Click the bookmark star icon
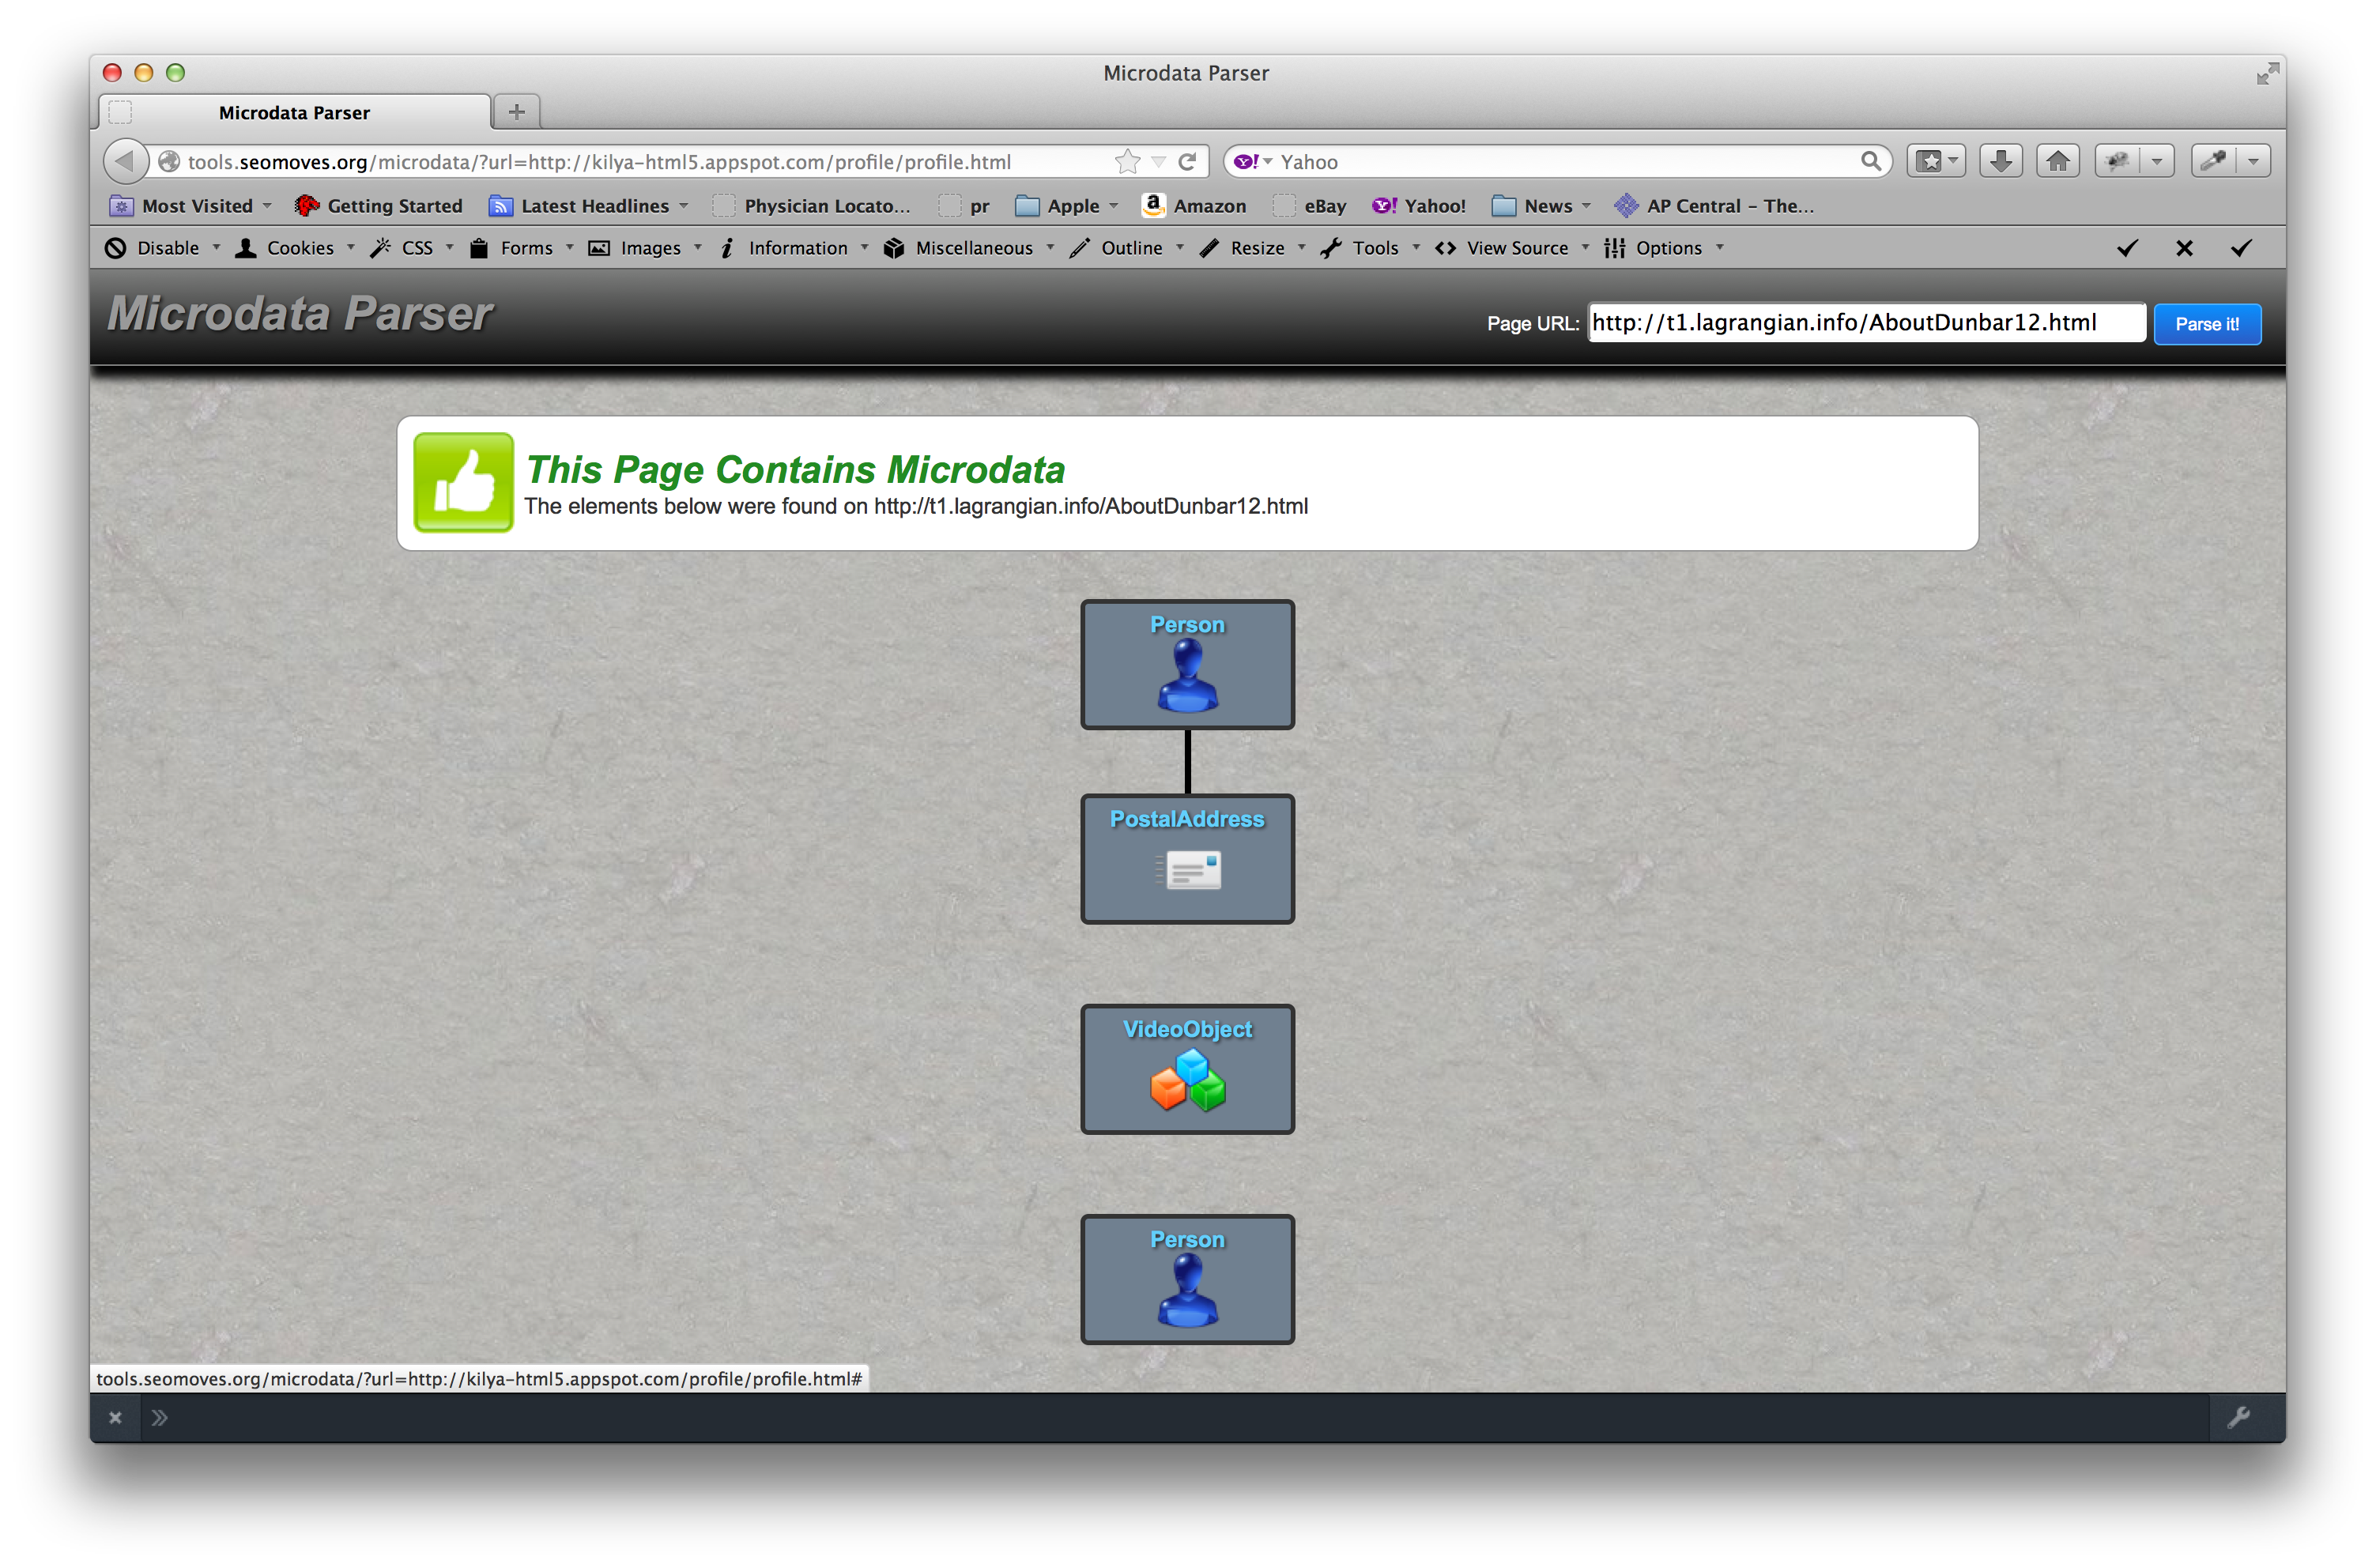Screen dimensions: 2376x1568 [x=1127, y=161]
